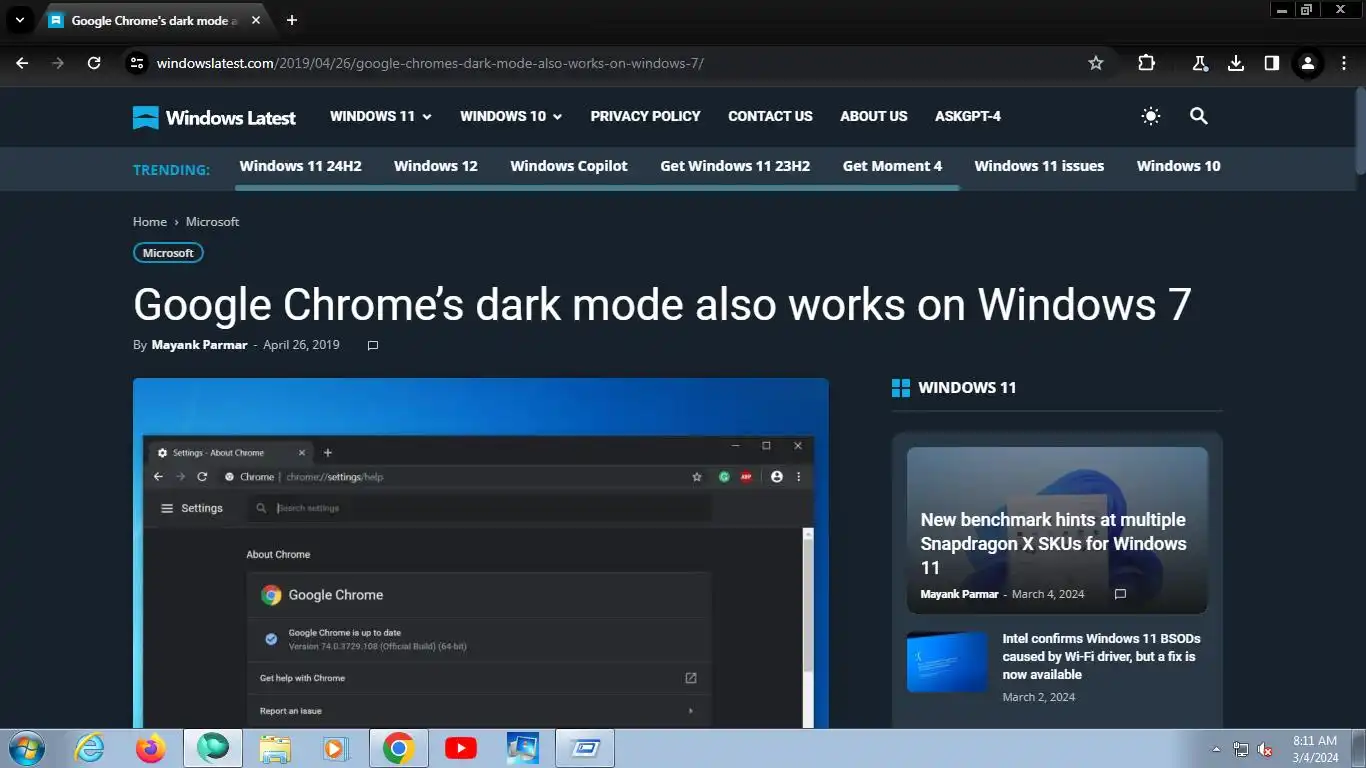Image resolution: width=1366 pixels, height=768 pixels.
Task: Open Chrome three-dot menu
Action: pyautogui.click(x=1344, y=63)
